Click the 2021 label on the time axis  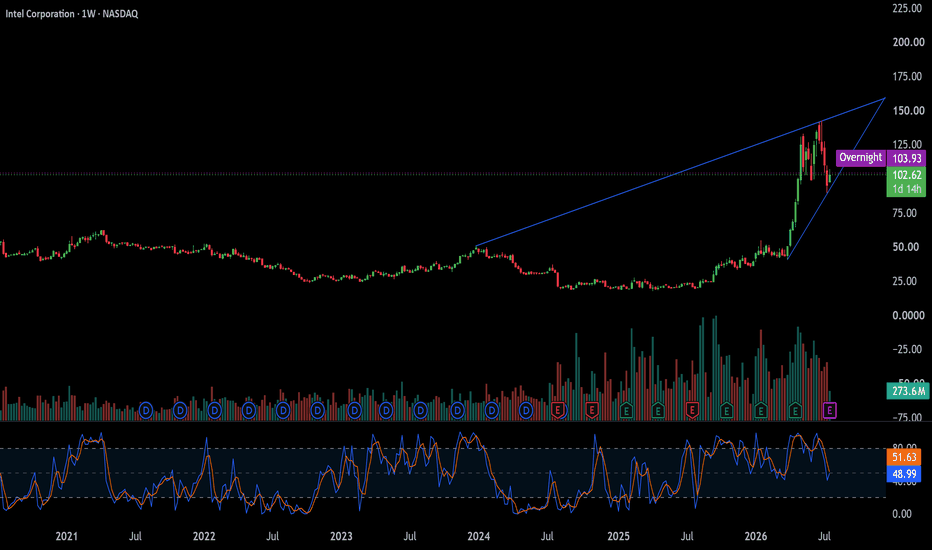[x=67, y=536]
